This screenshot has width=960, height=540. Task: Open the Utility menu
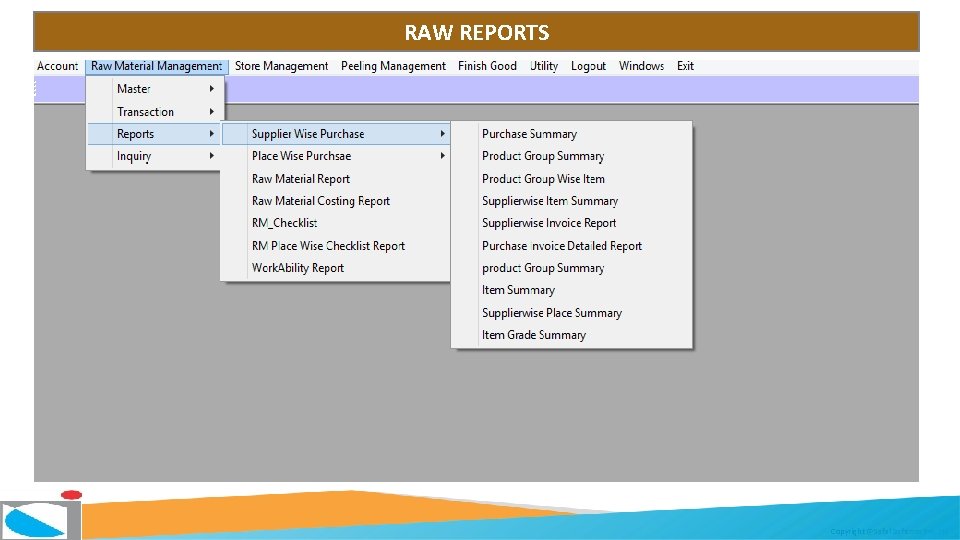pyautogui.click(x=544, y=66)
